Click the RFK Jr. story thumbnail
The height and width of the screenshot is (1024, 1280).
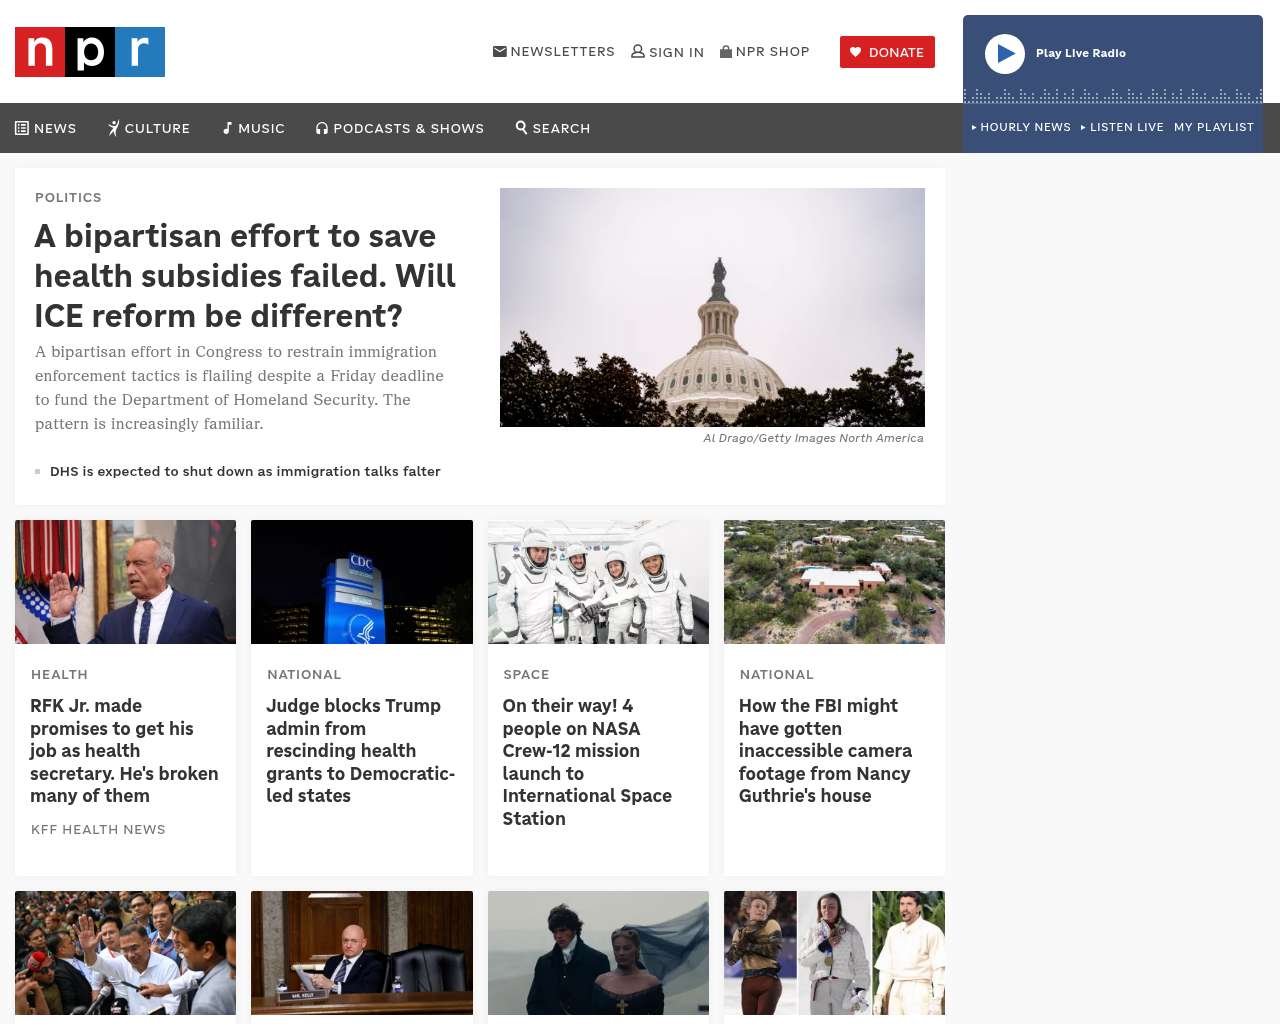[125, 582]
